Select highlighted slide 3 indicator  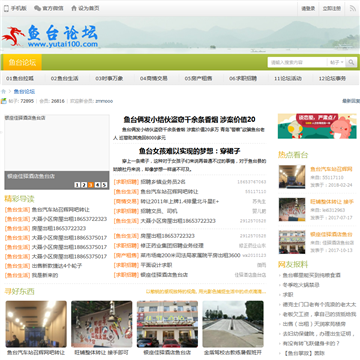coord(91,185)
